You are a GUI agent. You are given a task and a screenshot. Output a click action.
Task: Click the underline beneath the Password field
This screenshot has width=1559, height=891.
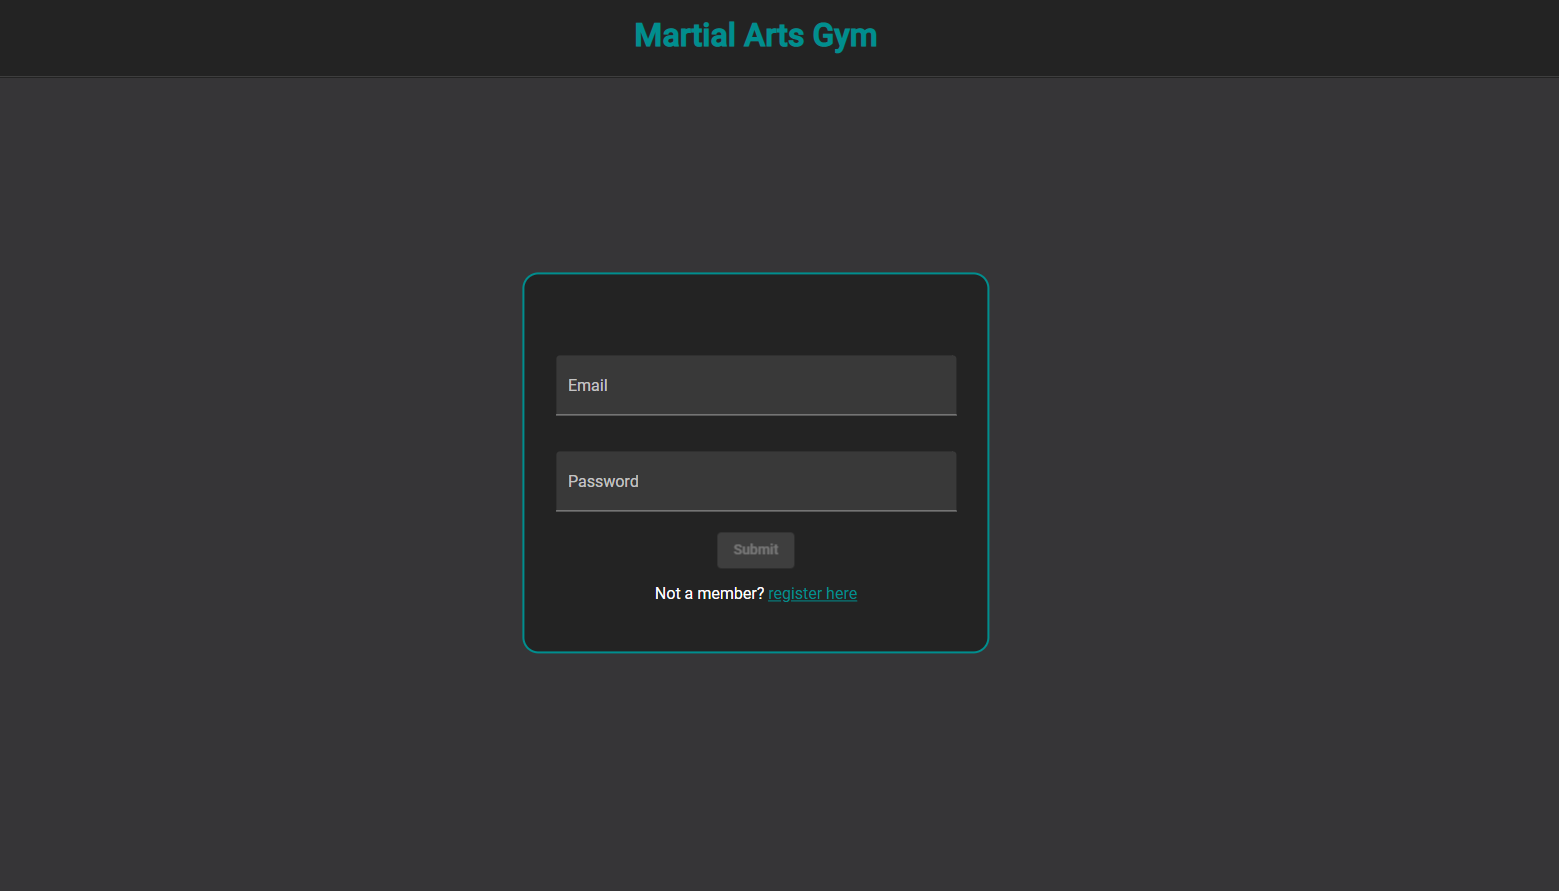[756, 510]
